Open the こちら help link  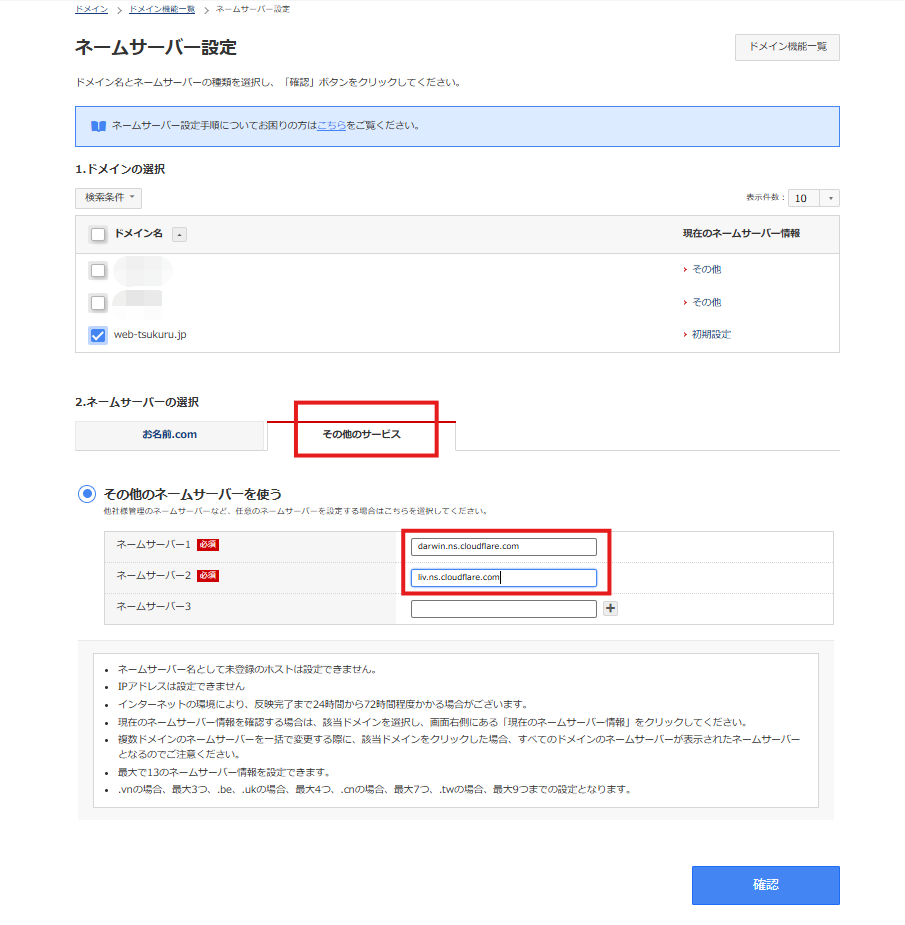pyautogui.click(x=331, y=125)
